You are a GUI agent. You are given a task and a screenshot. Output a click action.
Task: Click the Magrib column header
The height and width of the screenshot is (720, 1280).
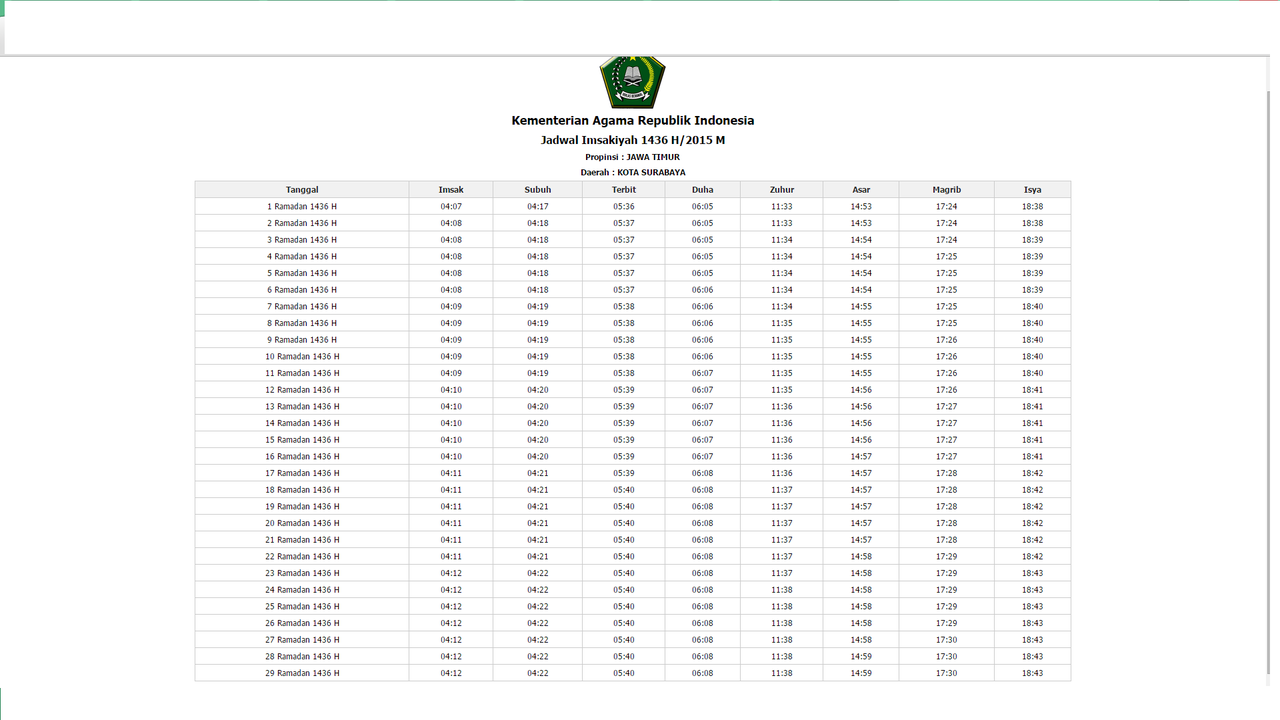click(947, 190)
